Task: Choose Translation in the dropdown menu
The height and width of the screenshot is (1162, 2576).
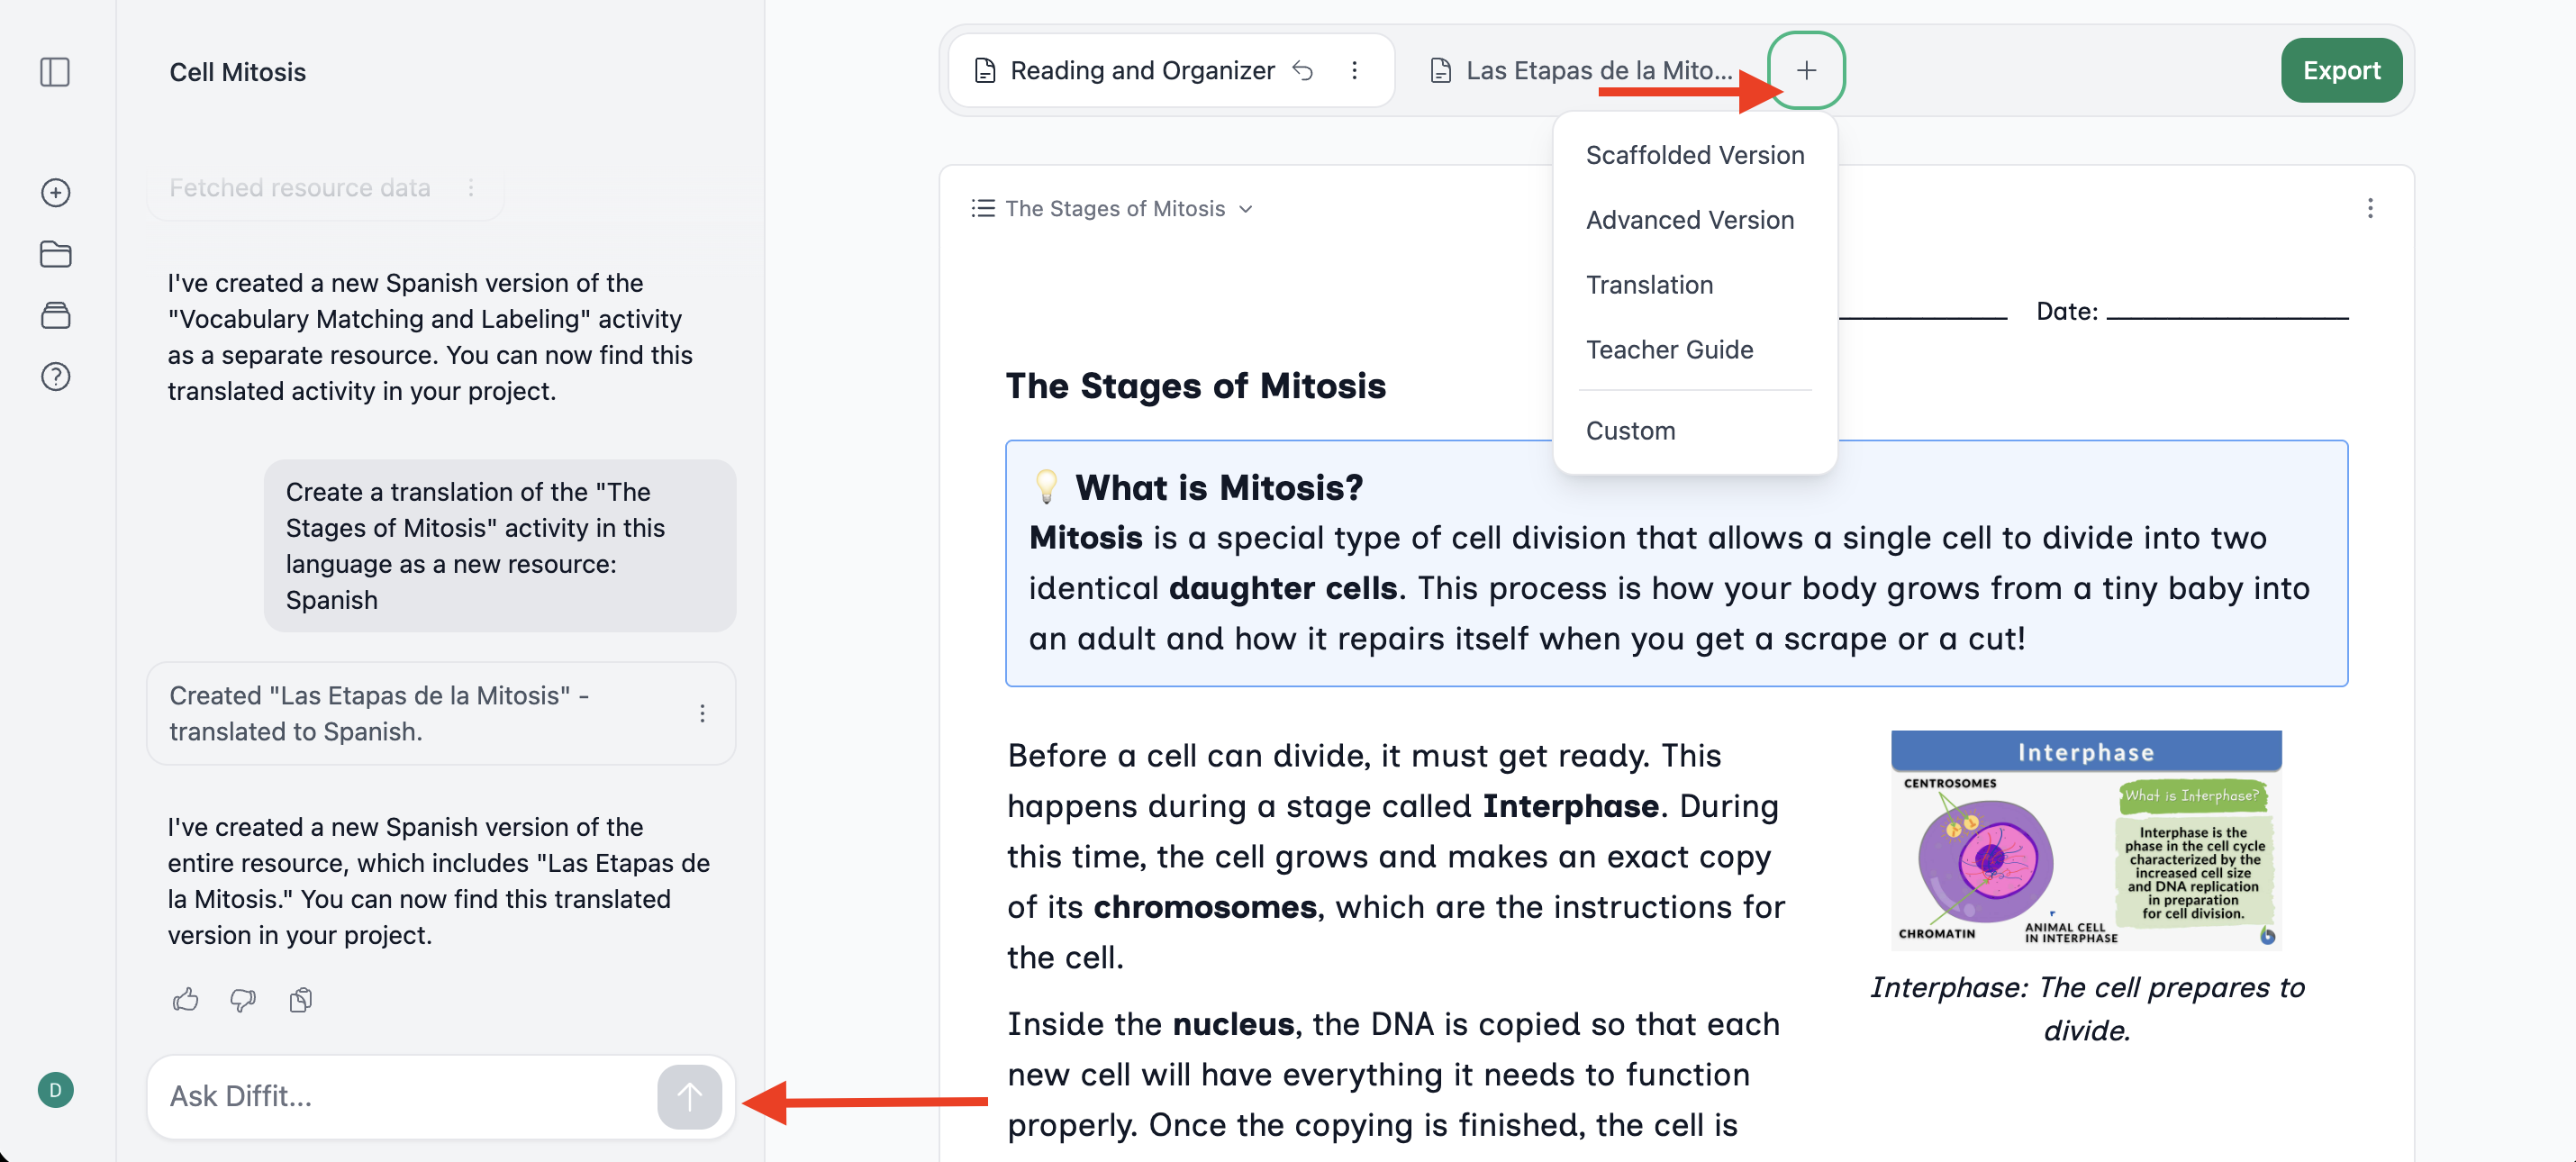Action: click(x=1649, y=285)
